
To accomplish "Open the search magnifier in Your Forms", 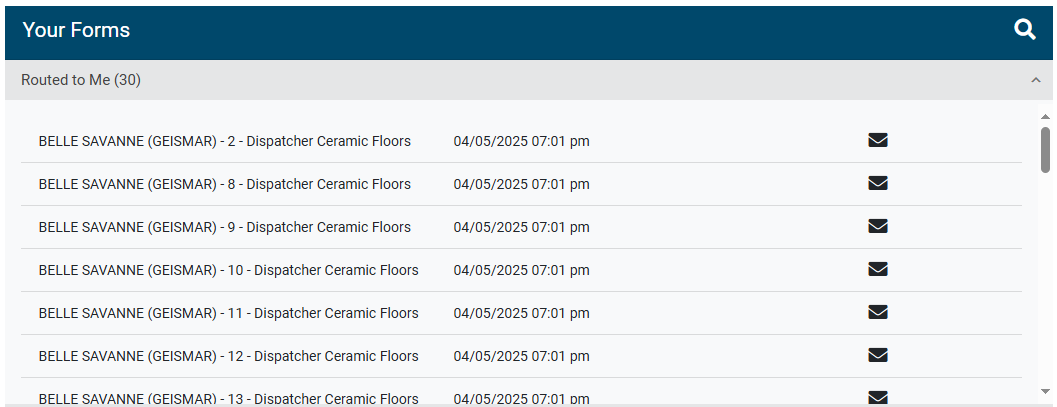I will click(1025, 30).
